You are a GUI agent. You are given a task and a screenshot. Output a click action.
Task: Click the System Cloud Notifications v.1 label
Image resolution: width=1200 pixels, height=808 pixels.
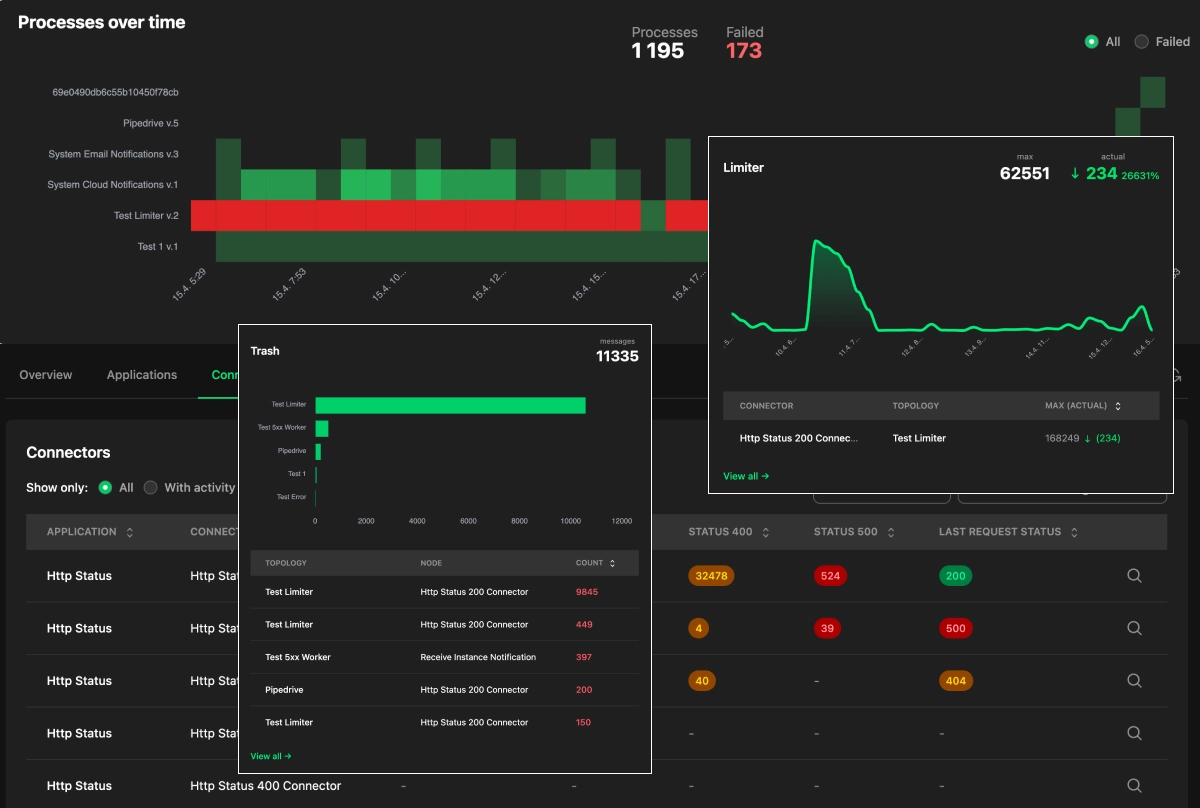click(x=113, y=185)
